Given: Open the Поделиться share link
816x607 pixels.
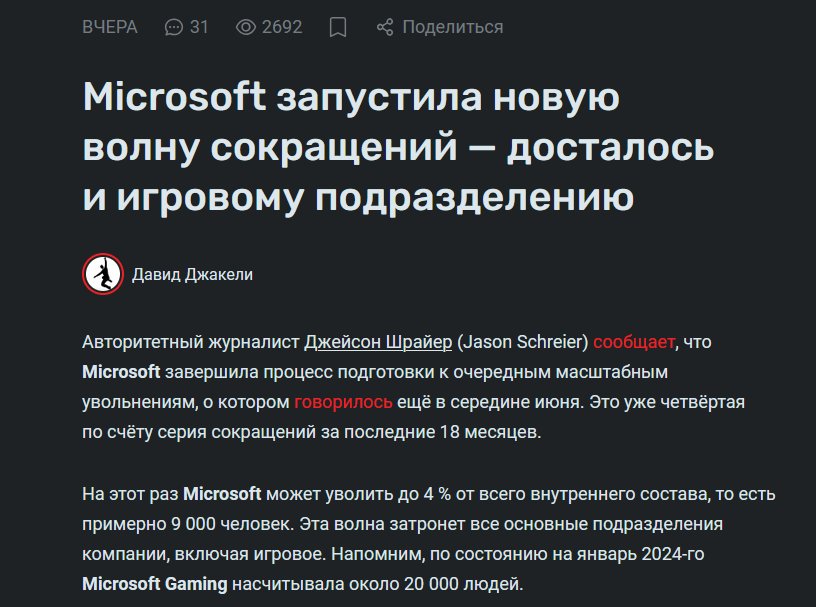Looking at the screenshot, I should click(x=453, y=27).
